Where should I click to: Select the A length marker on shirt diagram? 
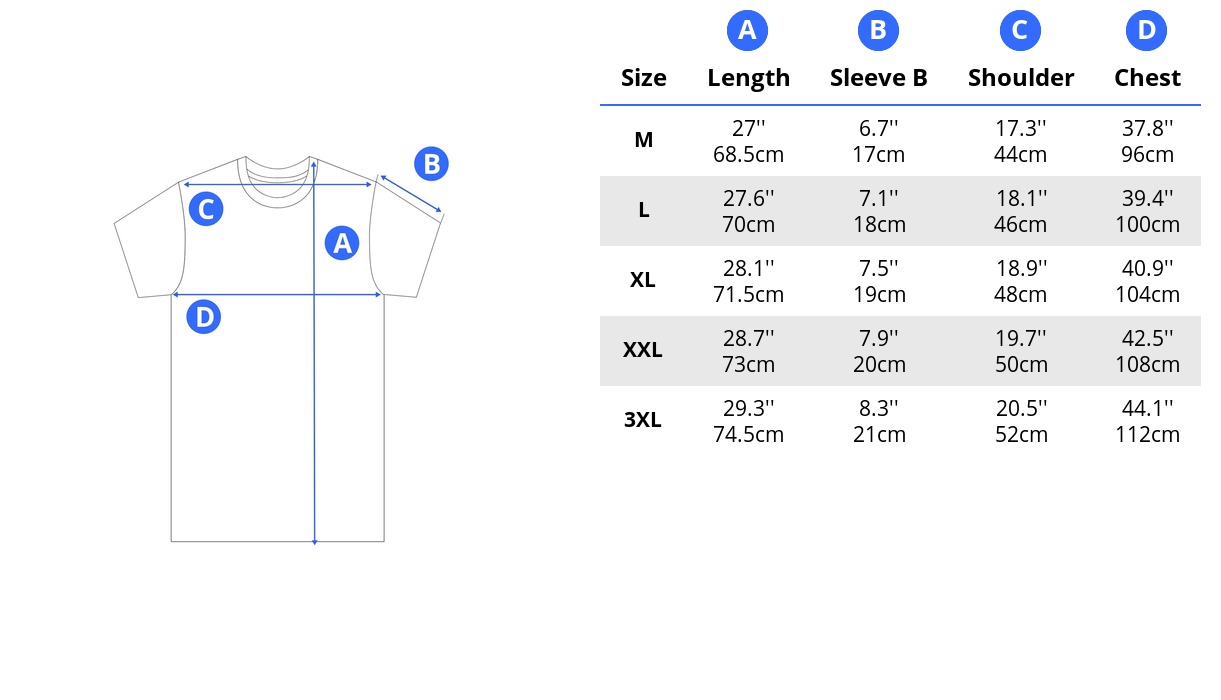pos(342,243)
